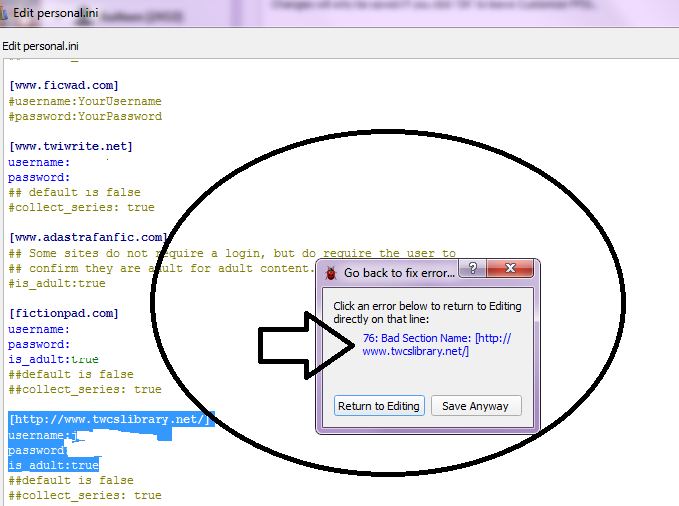Click username line under twiwrite section
This screenshot has width=679, height=506.
click(x=39, y=162)
